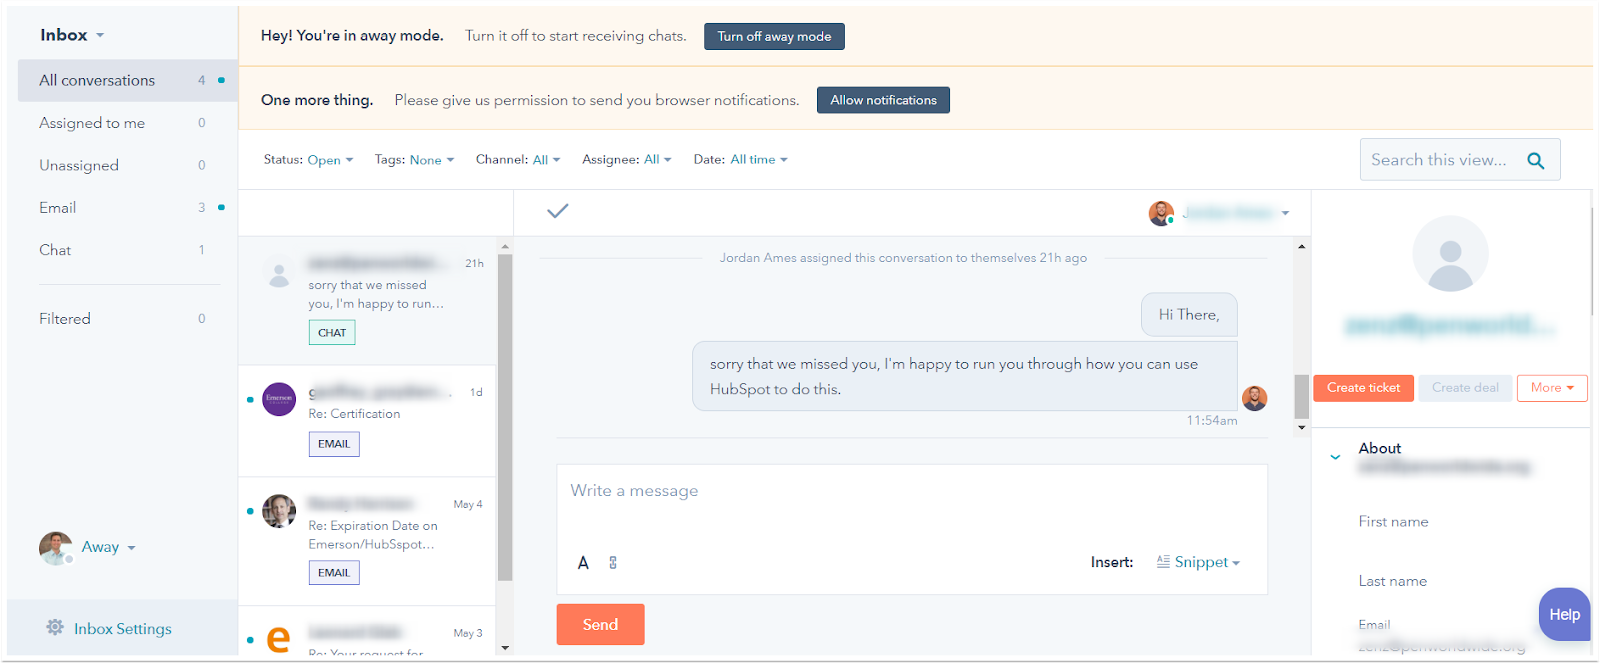Open the Help chat bubble
The height and width of the screenshot is (663, 1600).
[x=1564, y=614]
